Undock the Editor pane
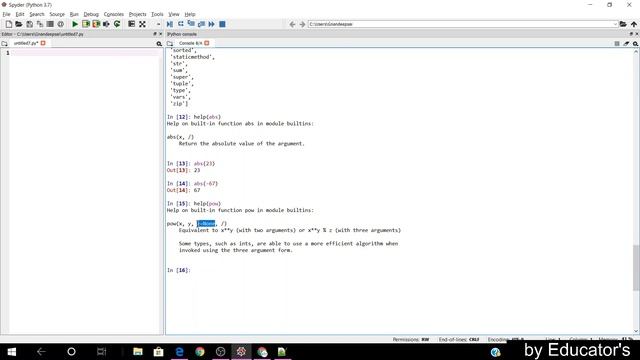 tap(155, 34)
